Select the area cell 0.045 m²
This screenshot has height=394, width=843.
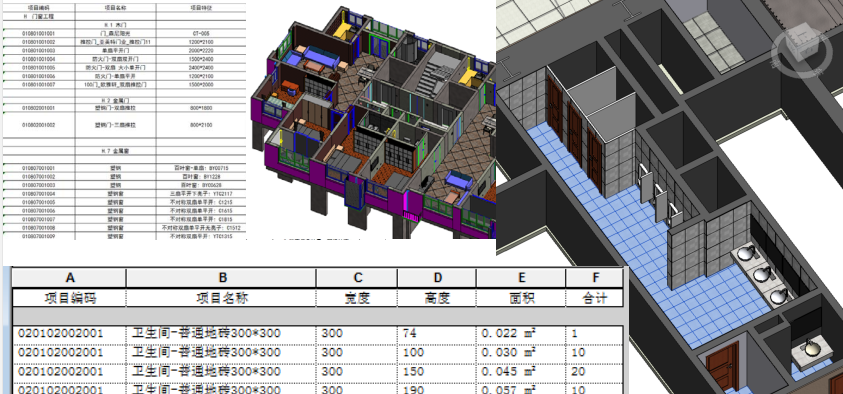click(521, 372)
